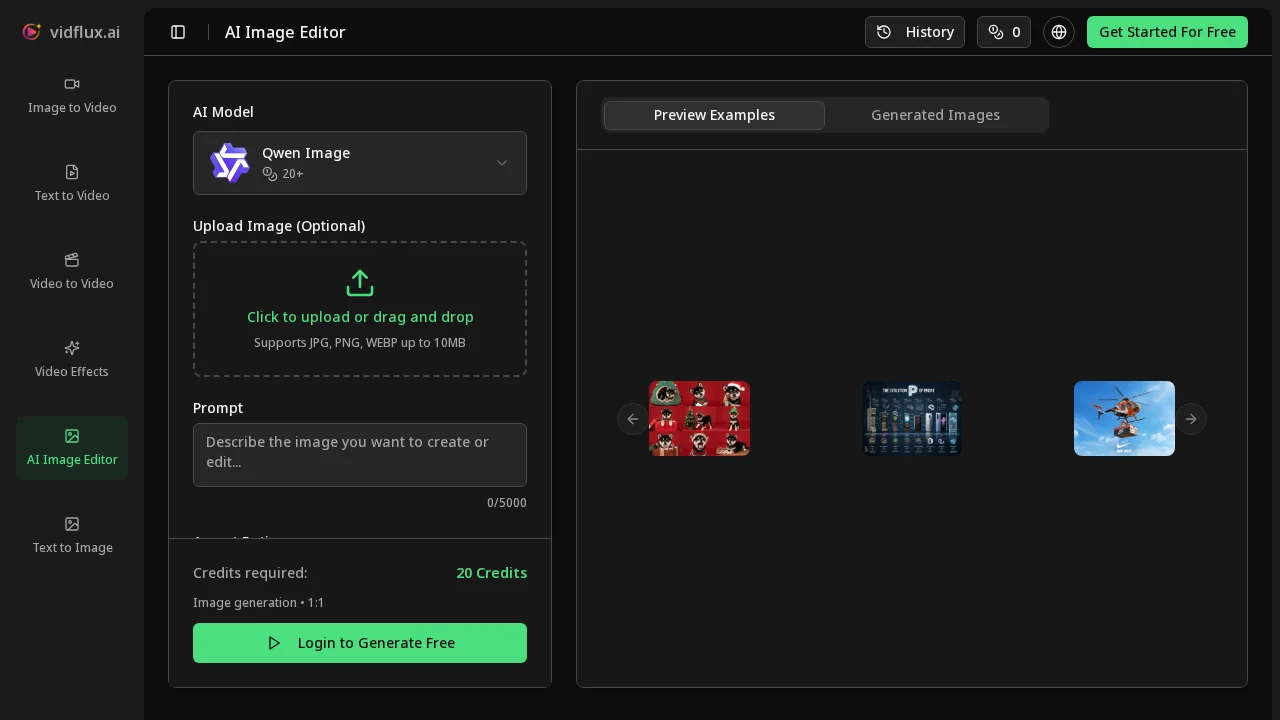Click the prompt description text field
1280x720 pixels.
coord(360,455)
